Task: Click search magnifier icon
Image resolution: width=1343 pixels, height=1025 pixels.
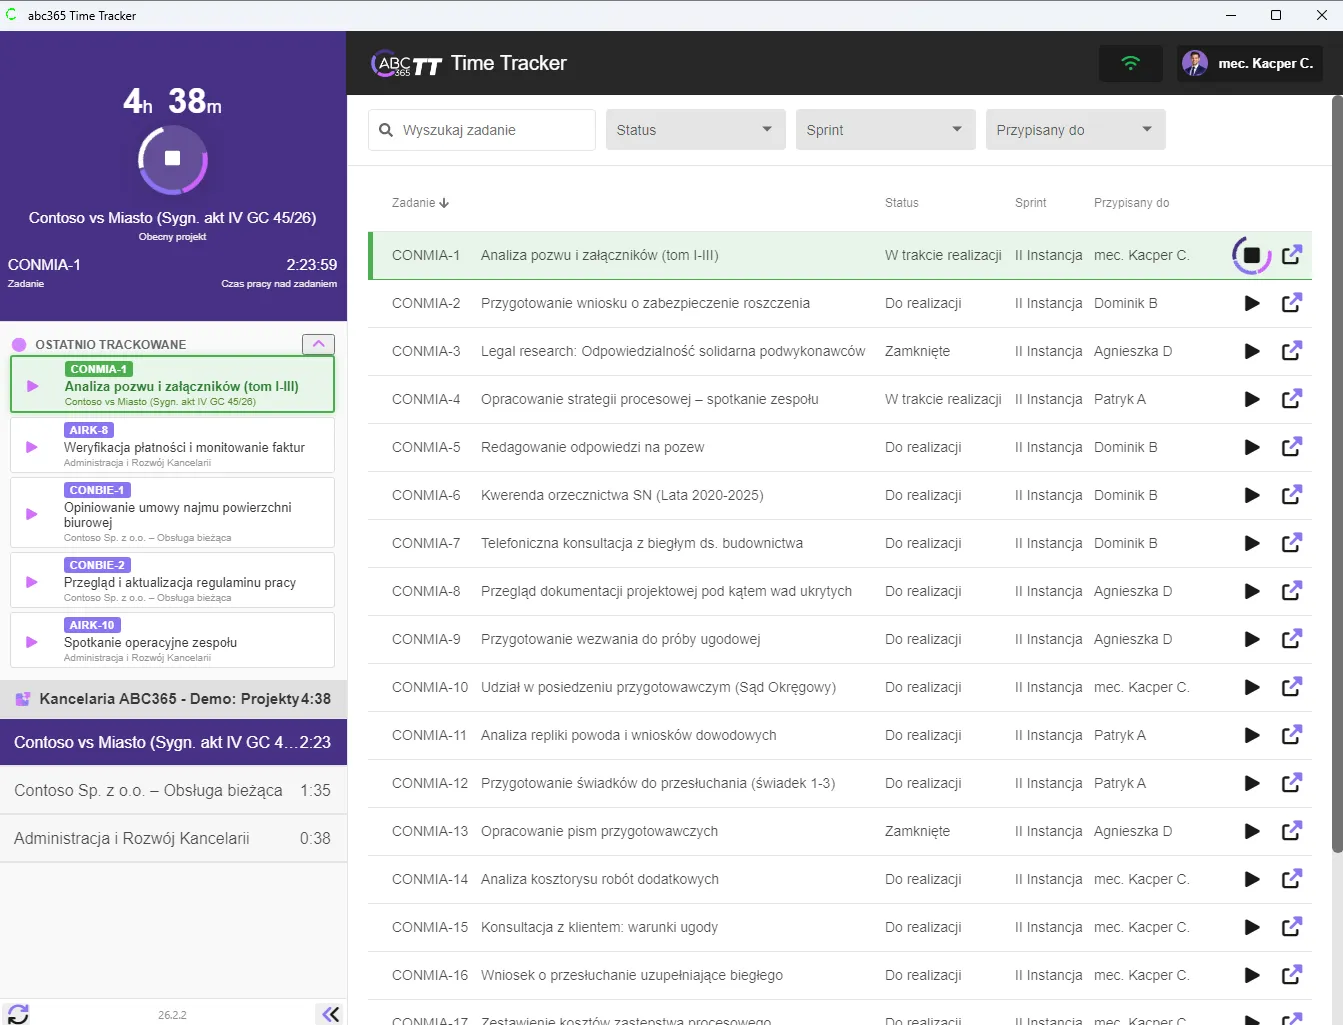Action: [386, 130]
